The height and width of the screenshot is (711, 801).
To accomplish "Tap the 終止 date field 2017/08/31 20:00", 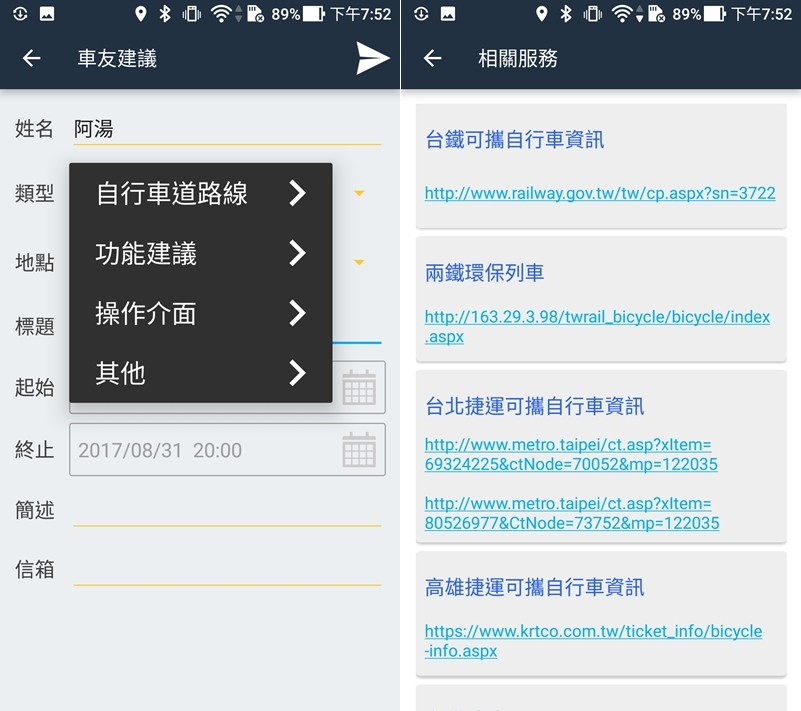I will click(x=227, y=449).
